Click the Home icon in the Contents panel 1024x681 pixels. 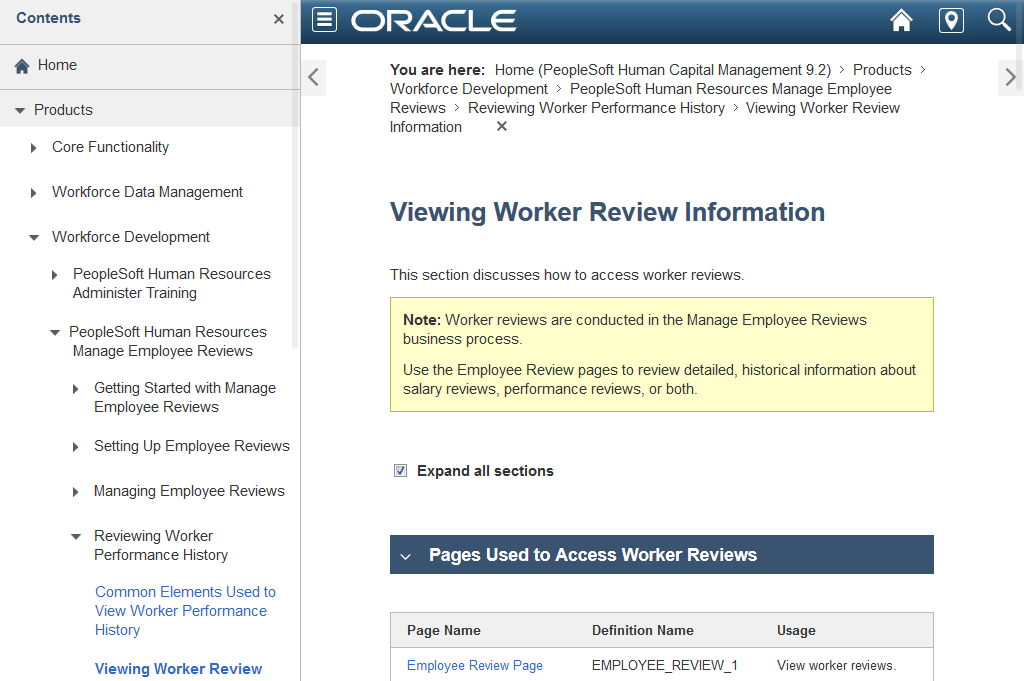pyautogui.click(x=20, y=65)
